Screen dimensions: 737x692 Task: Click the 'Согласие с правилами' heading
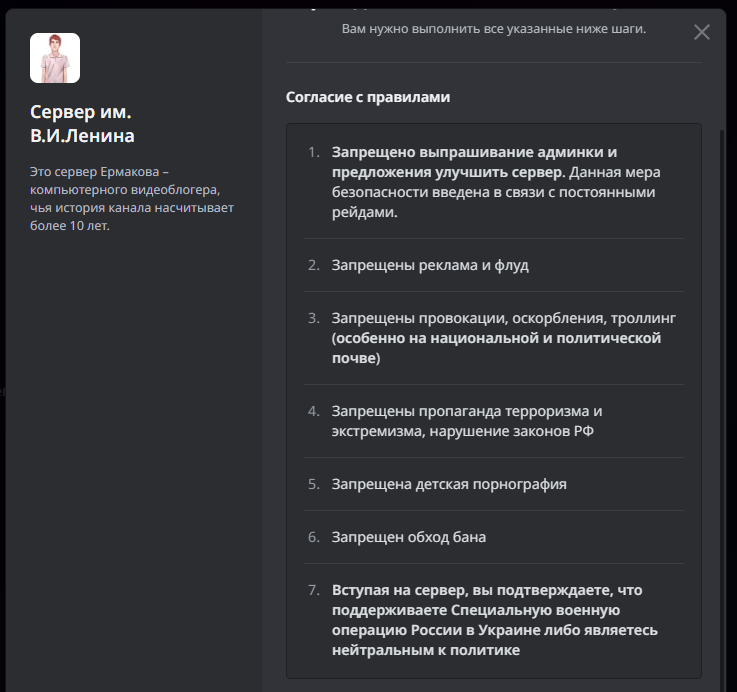(x=368, y=97)
